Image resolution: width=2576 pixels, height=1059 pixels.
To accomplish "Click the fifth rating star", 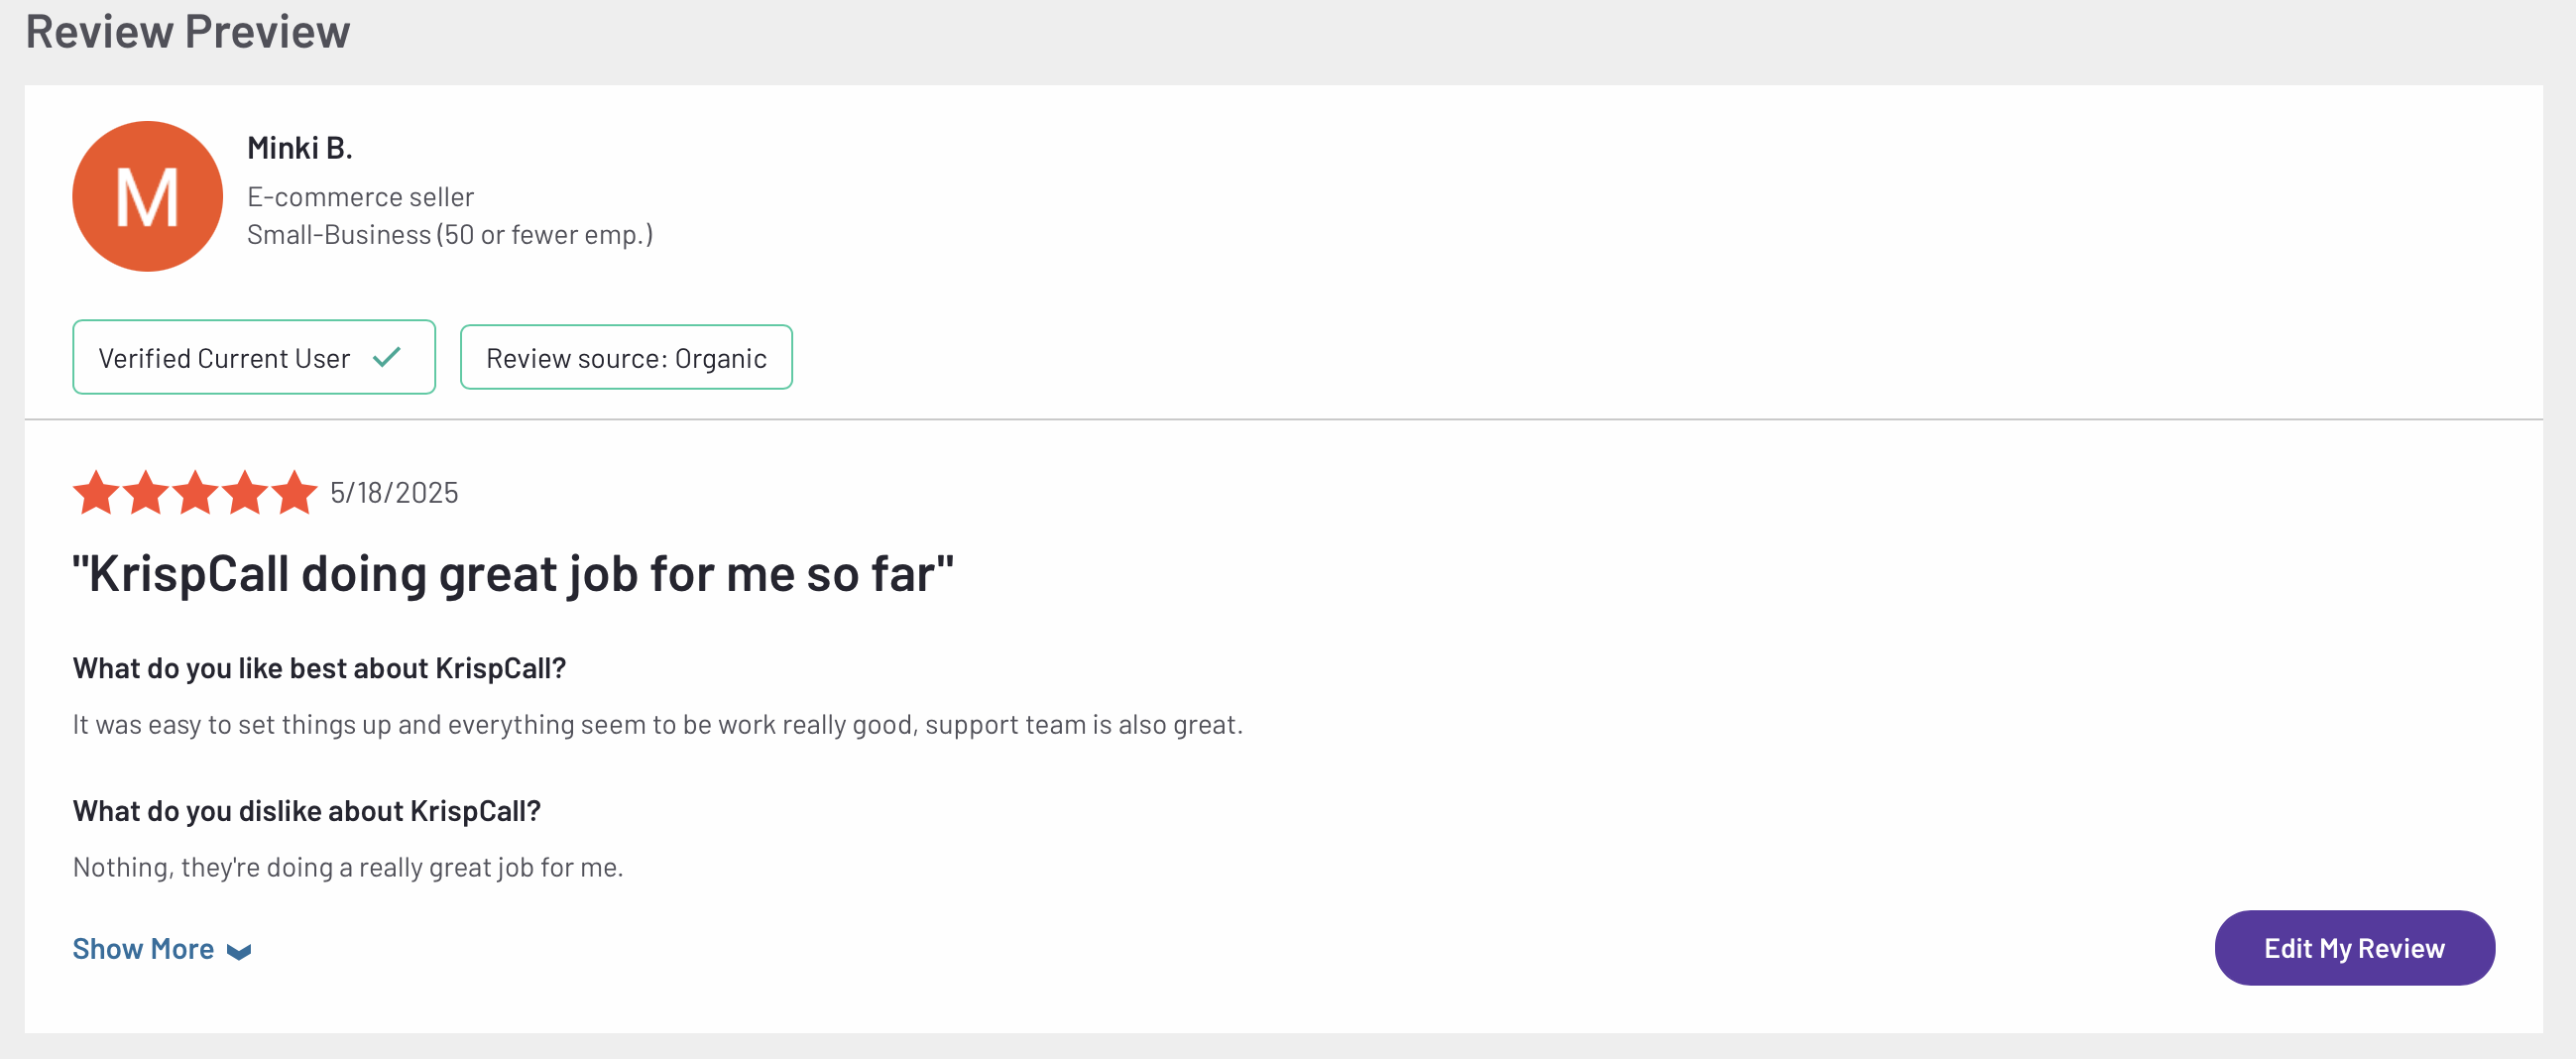I will pos(294,492).
